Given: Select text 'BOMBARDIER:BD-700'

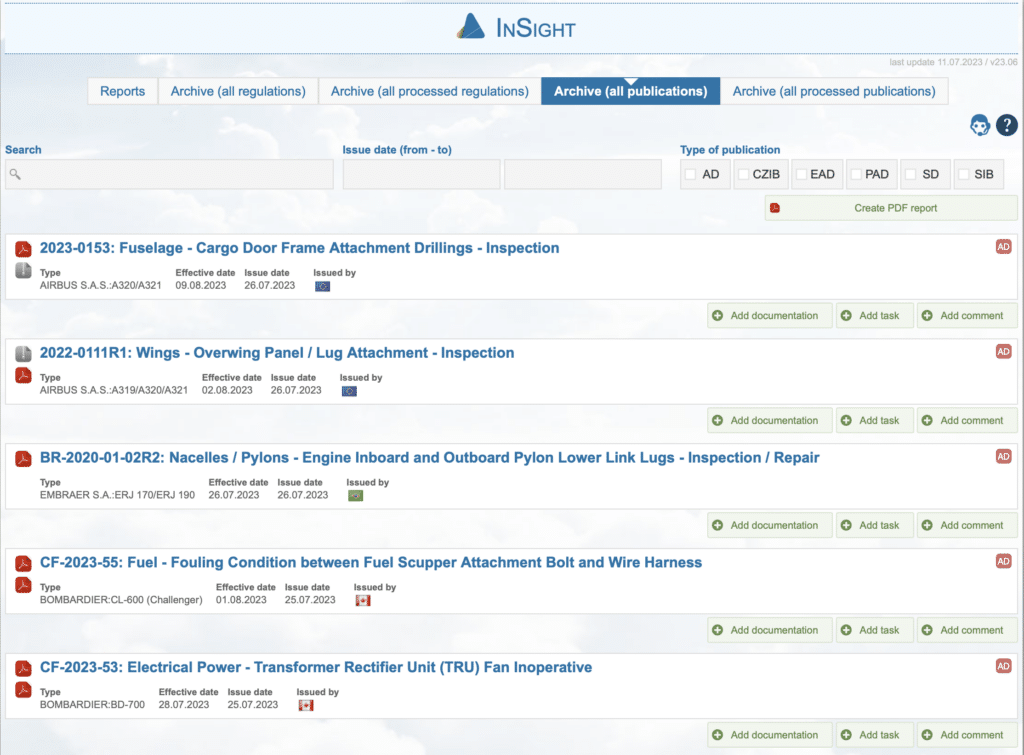Looking at the screenshot, I should (92, 705).
